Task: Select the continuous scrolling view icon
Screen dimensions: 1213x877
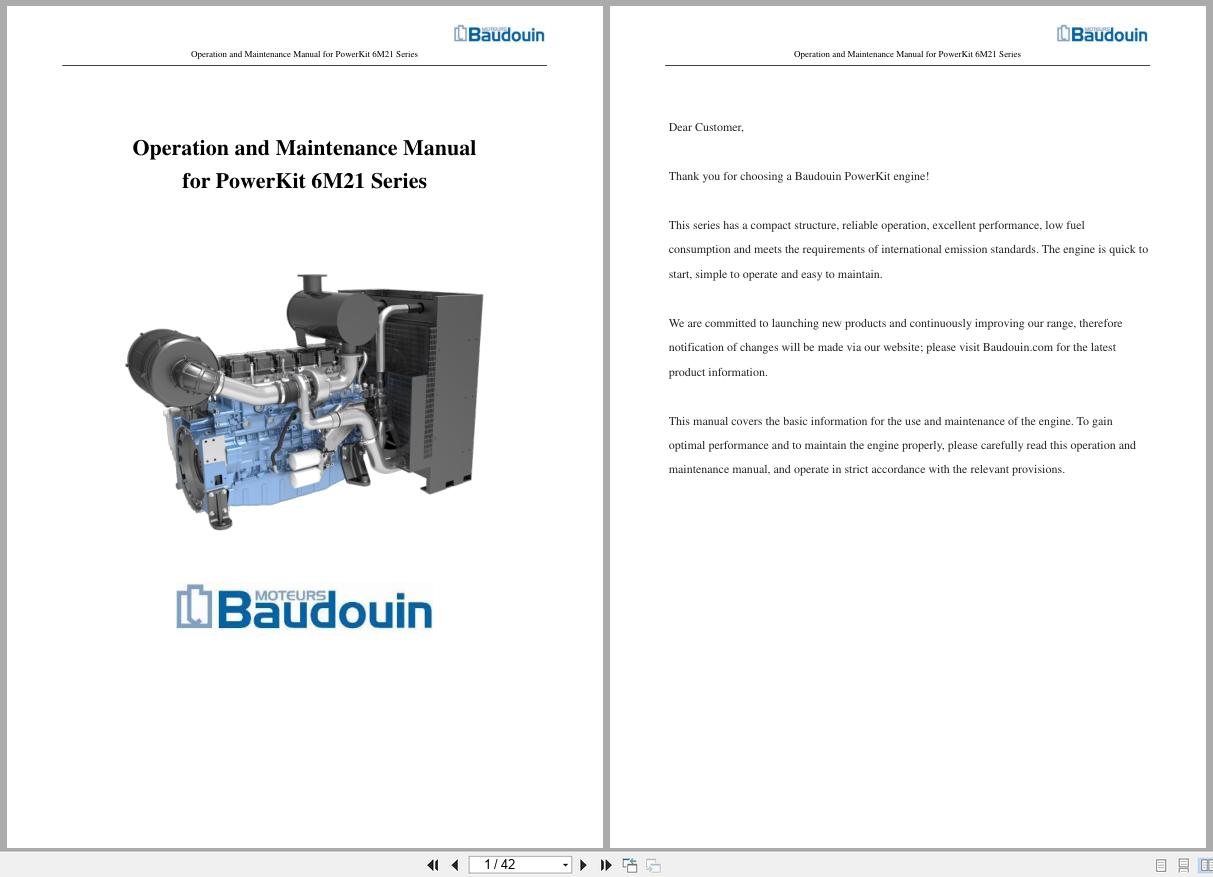Action: tap(1183, 865)
